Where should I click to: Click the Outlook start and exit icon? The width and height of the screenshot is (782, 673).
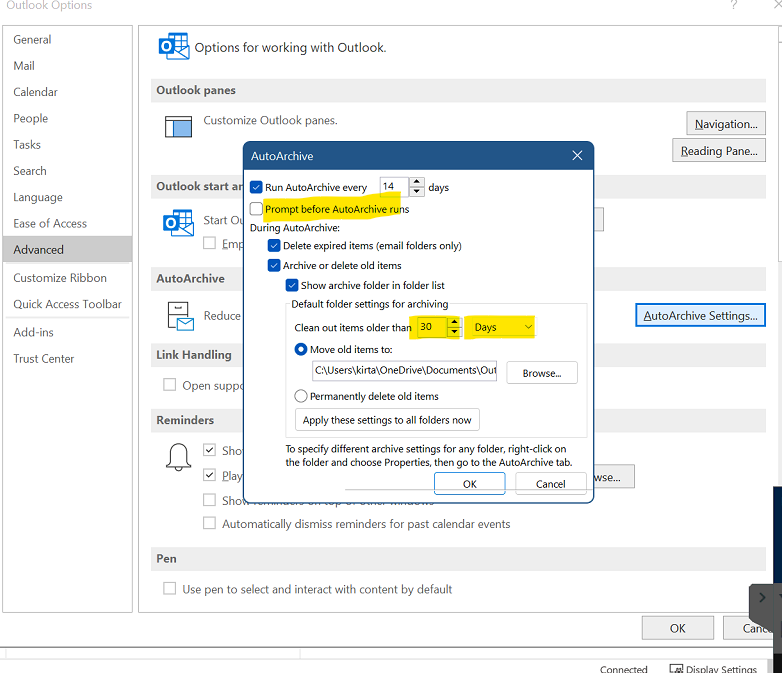tap(178, 223)
